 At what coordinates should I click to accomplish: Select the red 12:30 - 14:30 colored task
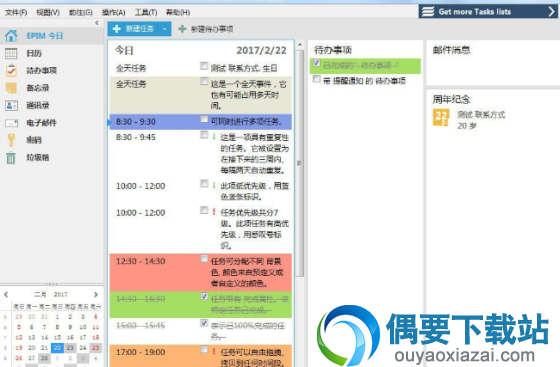[x=201, y=272]
